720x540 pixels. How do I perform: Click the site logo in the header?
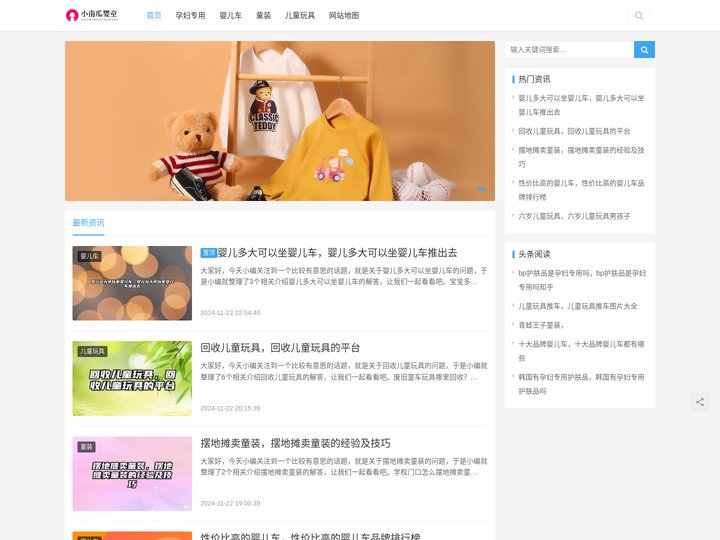(92, 15)
